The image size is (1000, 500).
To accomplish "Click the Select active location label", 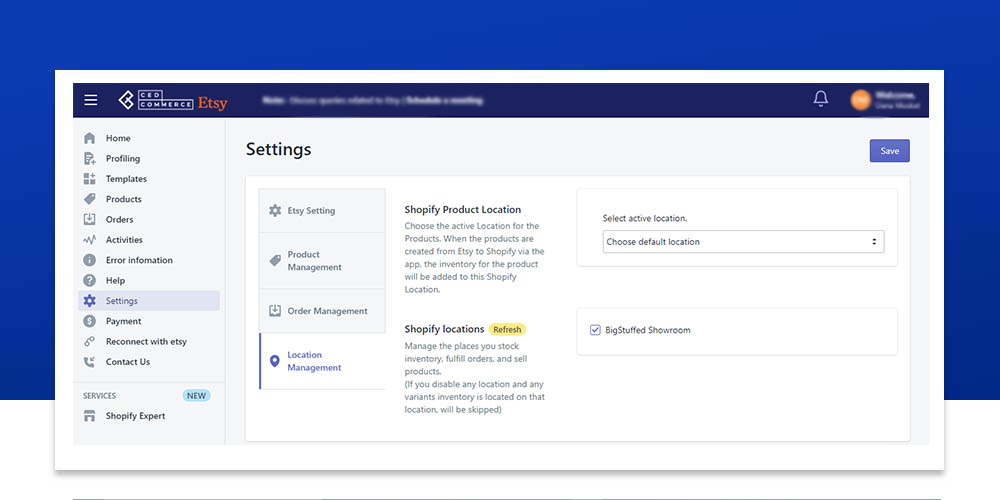I will point(645,218).
